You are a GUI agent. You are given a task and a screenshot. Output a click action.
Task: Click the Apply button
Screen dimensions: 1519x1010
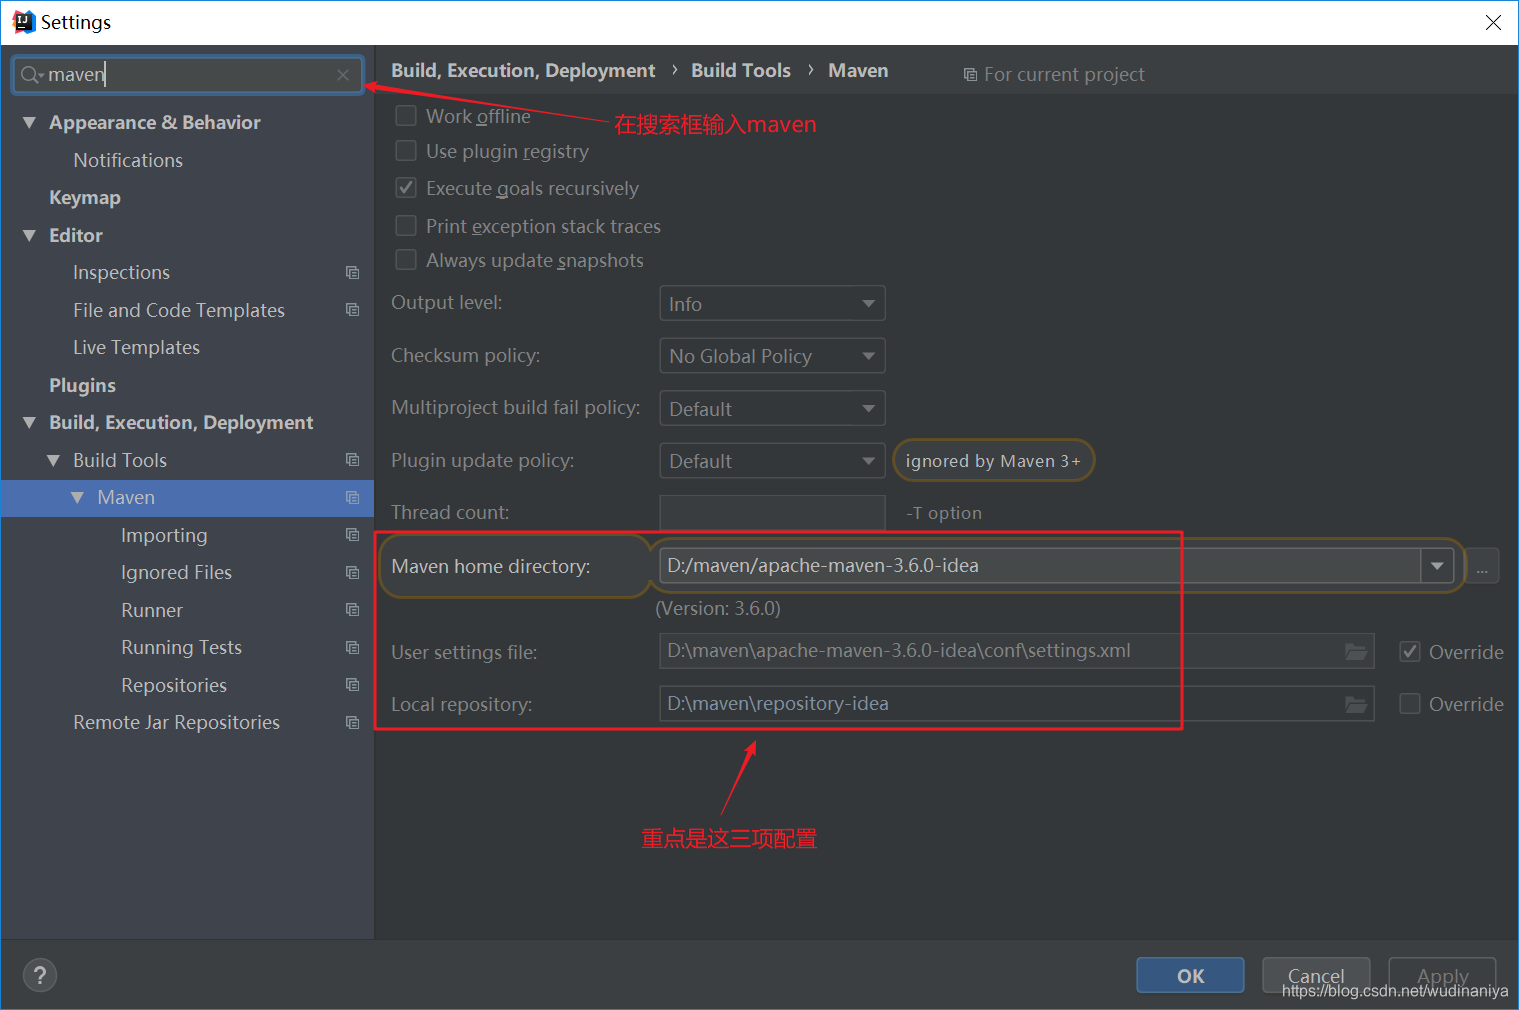pyautogui.click(x=1442, y=976)
